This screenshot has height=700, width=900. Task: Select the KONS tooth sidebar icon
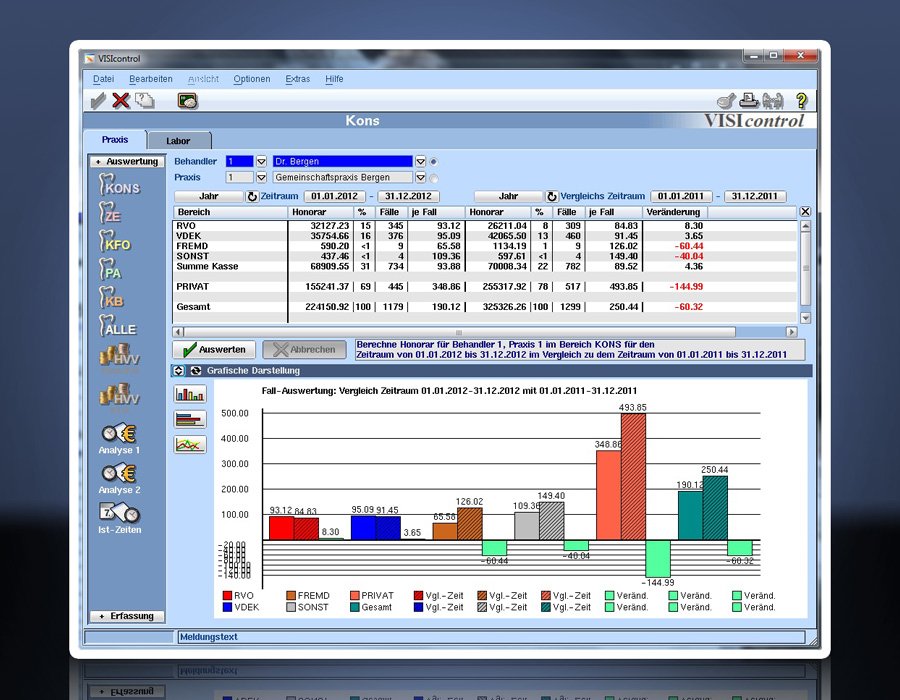[x=119, y=185]
